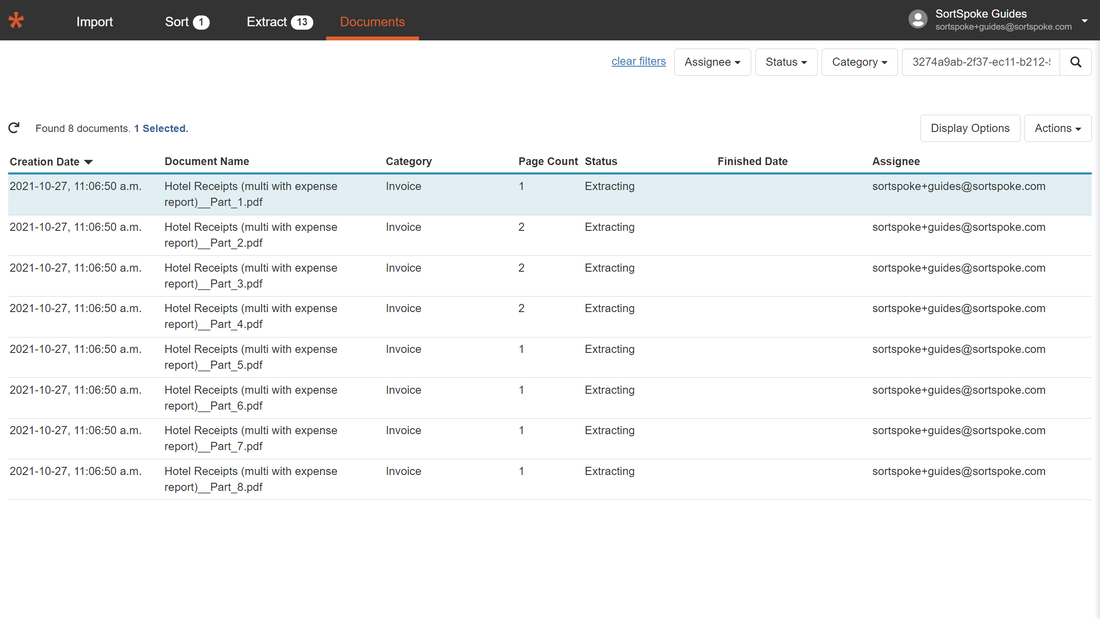
Task: Sort by Finished Date column header
Action: pyautogui.click(x=753, y=161)
